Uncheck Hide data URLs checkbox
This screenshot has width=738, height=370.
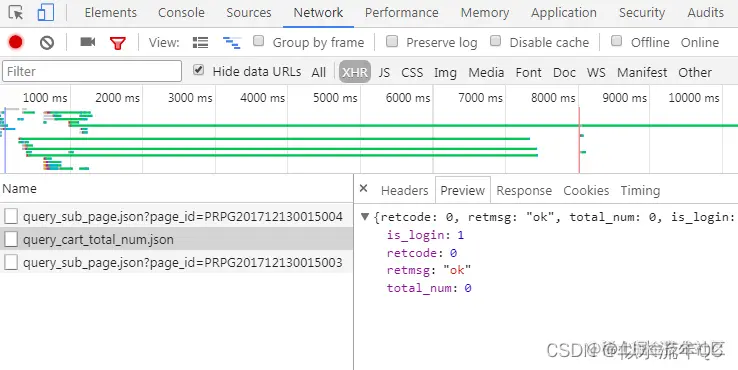(x=199, y=70)
